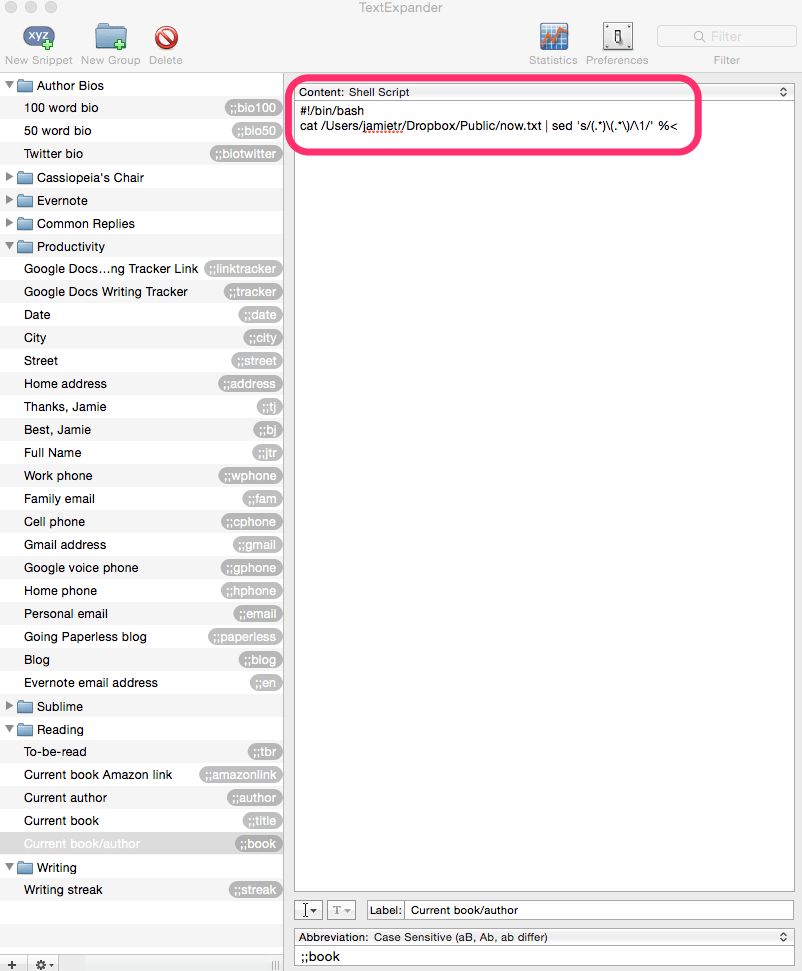The height and width of the screenshot is (971, 802).
Task: Open the gear action menu at bottom
Action: (x=44, y=964)
